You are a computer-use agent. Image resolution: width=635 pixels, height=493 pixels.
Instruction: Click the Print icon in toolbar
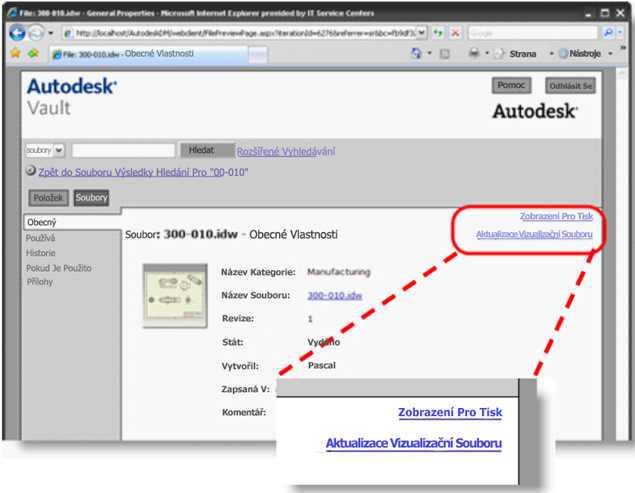tap(474, 53)
